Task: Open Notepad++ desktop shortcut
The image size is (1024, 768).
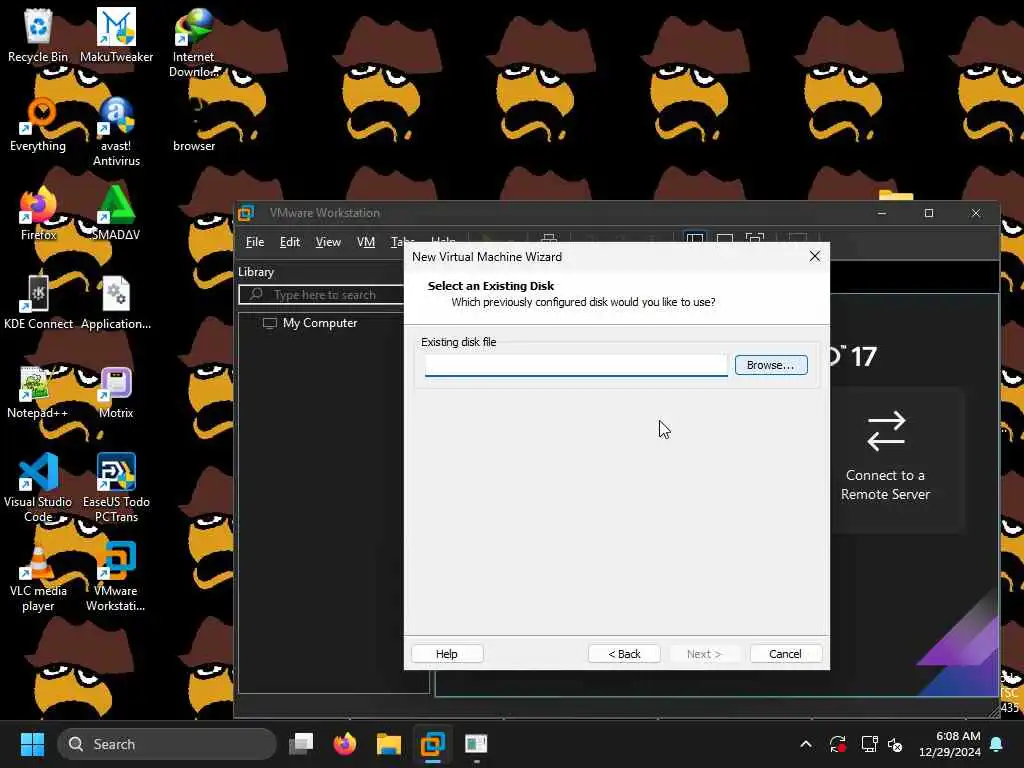Action: (37, 392)
